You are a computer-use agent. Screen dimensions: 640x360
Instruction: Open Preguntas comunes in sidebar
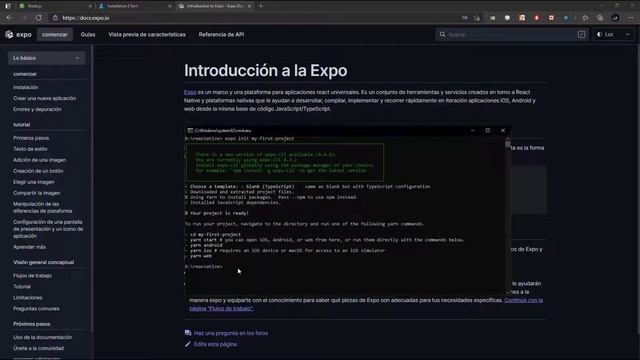pos(36,309)
